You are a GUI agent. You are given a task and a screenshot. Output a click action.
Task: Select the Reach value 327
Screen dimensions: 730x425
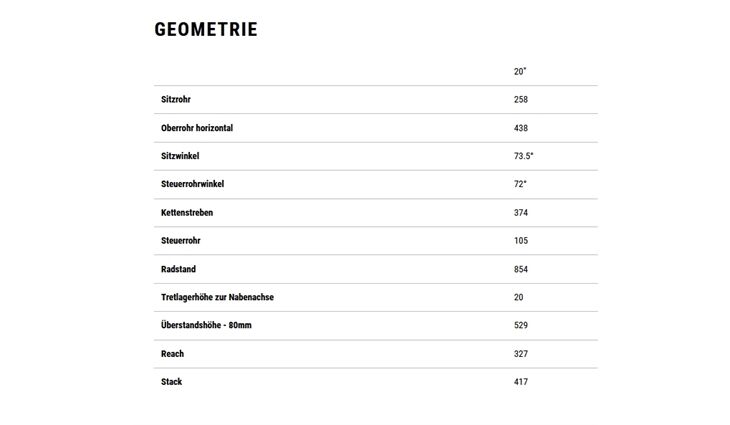click(521, 354)
